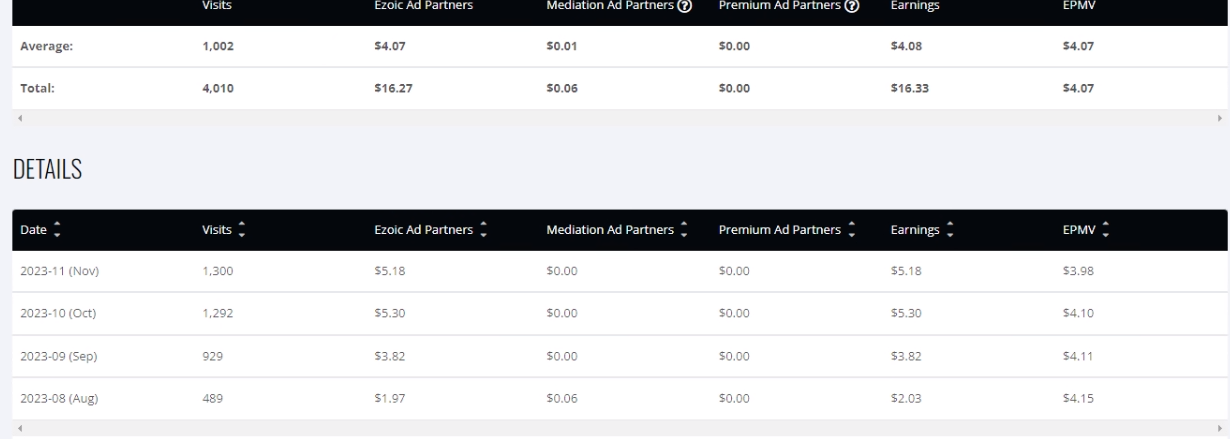Sort details table by Visits
This screenshot has height=439, width=1230.
(x=222, y=231)
